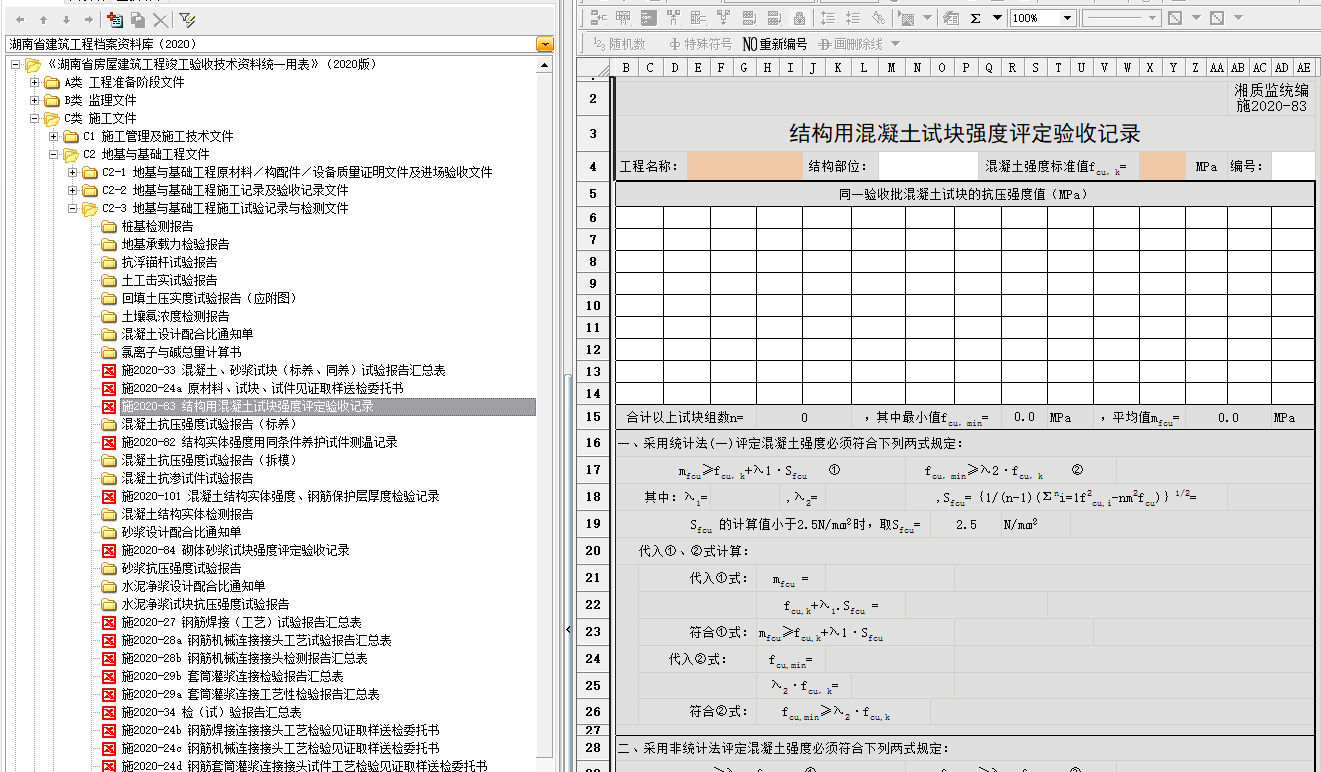Click the gray X delete icon

[x=160, y=19]
